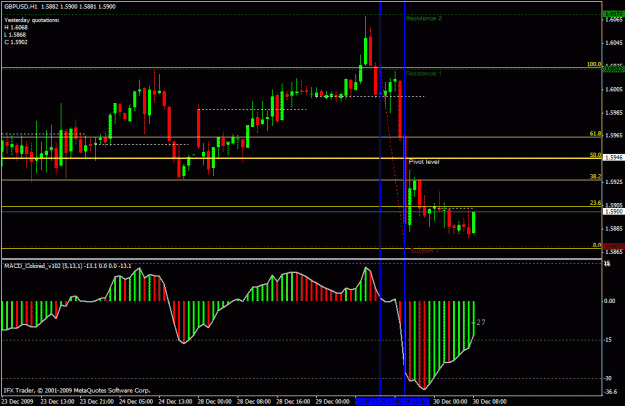This screenshot has height=406, width=625.
Task: Click the '28 Dec 16:00' time axis label
Action: [293, 401]
